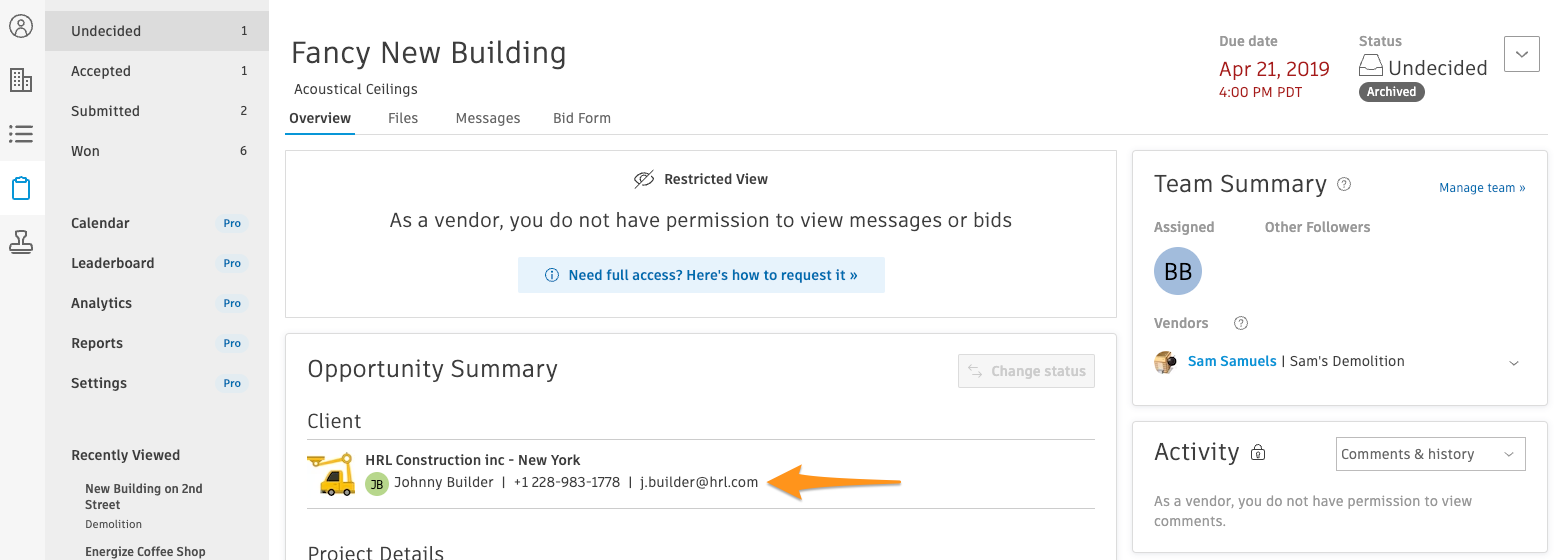The width and height of the screenshot is (1563, 560).
Task: Click the Vendors help question icon
Action: coord(1241,323)
